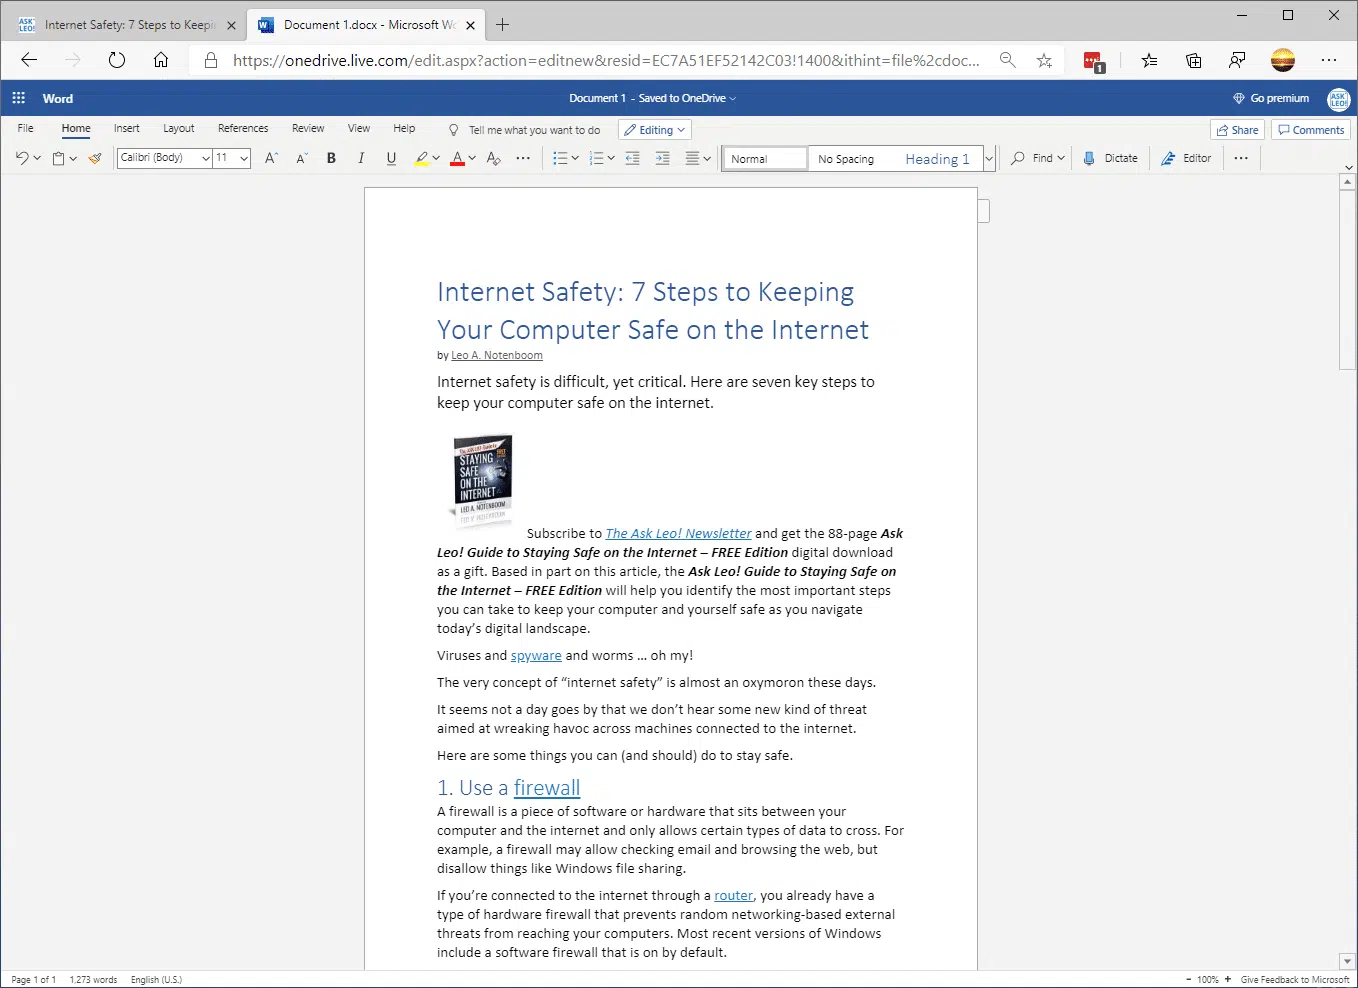Image resolution: width=1358 pixels, height=988 pixels.
Task: Apply the Heading 1 style
Action: pos(937,159)
